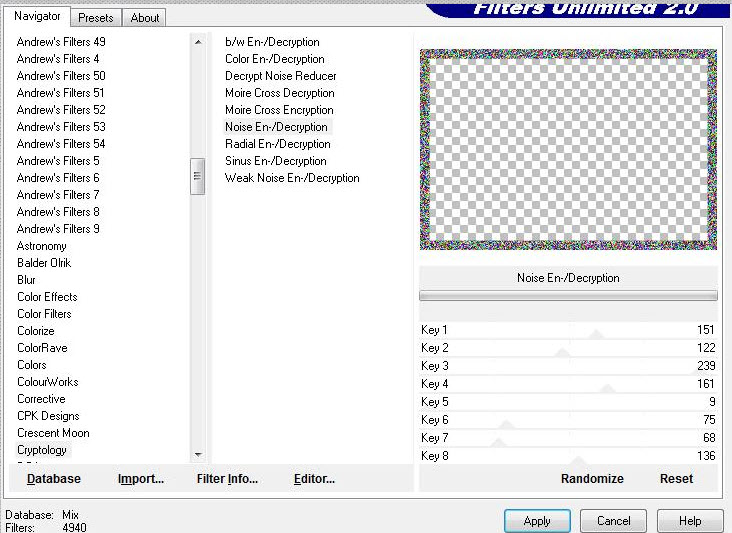Adjust the Key 5 slider
The width and height of the screenshot is (732, 533).
(x=568, y=402)
